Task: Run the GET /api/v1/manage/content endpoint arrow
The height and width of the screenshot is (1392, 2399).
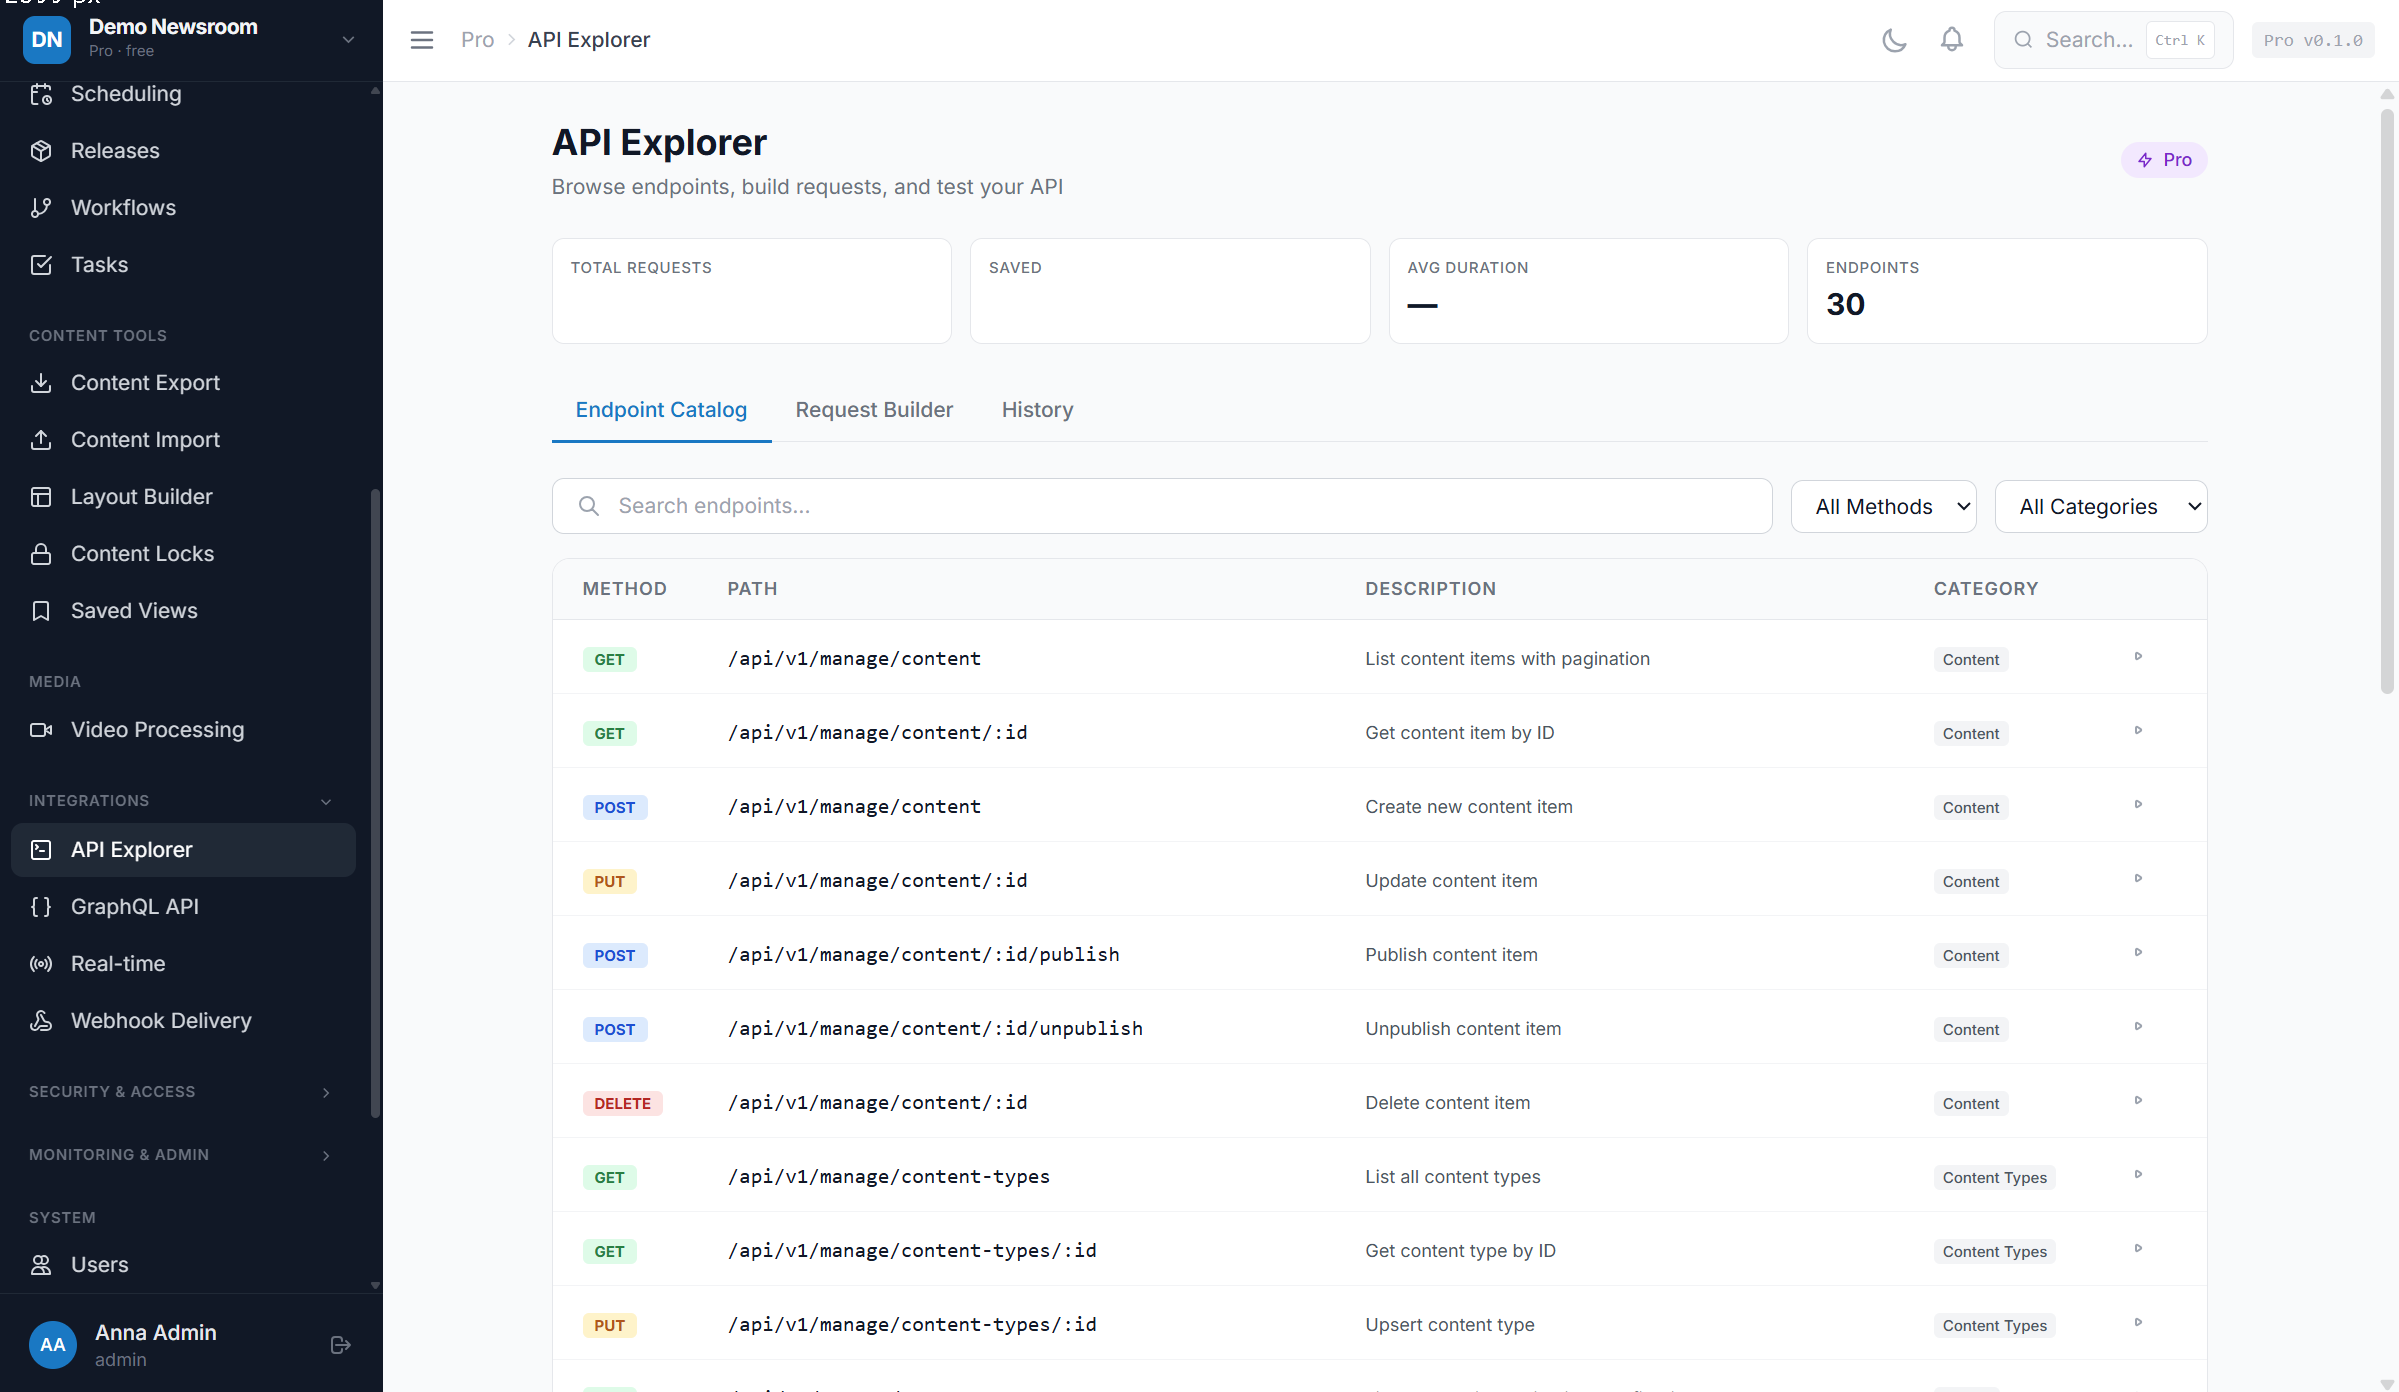Action: click(2138, 657)
